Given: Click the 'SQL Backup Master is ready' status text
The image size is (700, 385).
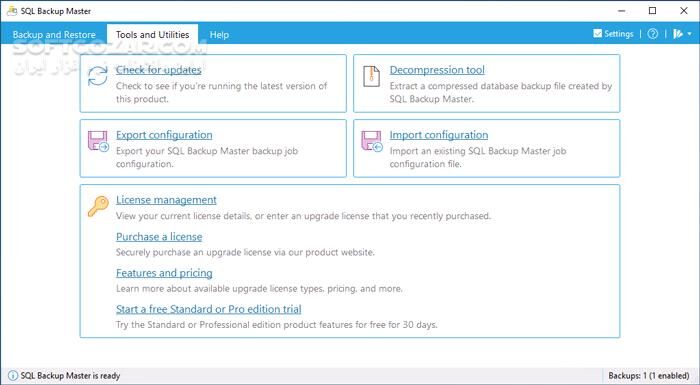Looking at the screenshot, I should [x=71, y=376].
